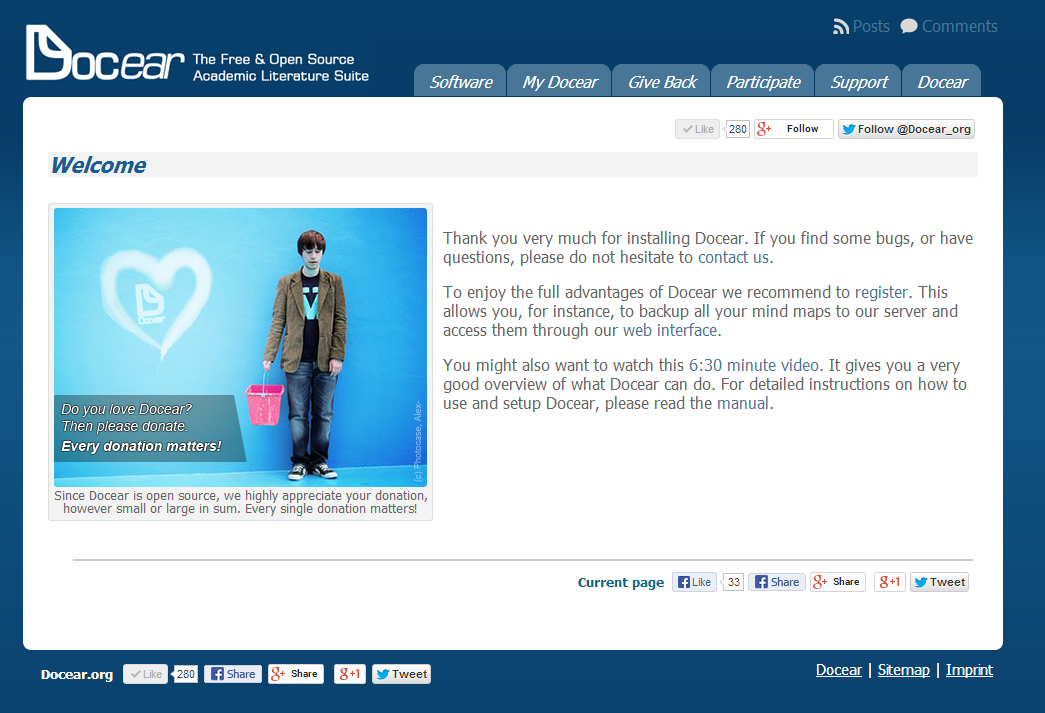Viewport: 1045px width, 713px height.
Task: Tweet about Docear.org in footer
Action: (401, 674)
